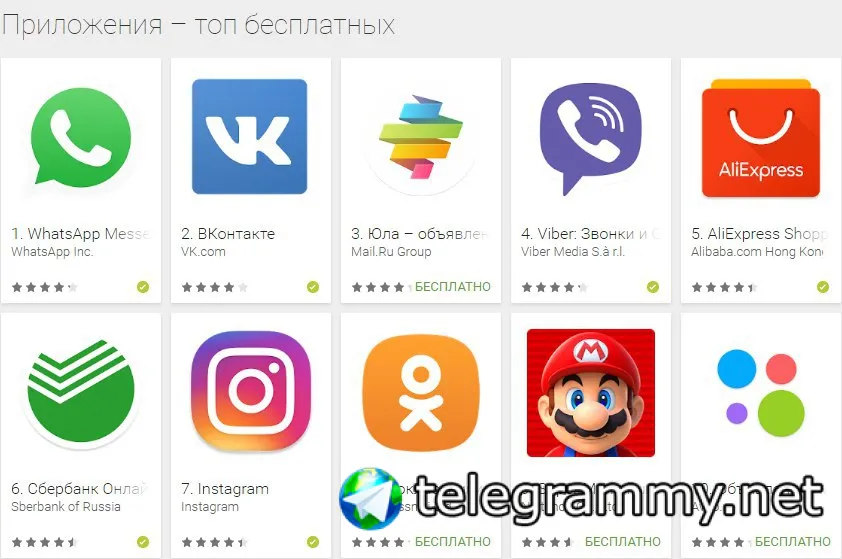842x559 pixels.
Task: Click the green checkmark on Viber card
Action: tap(652, 287)
